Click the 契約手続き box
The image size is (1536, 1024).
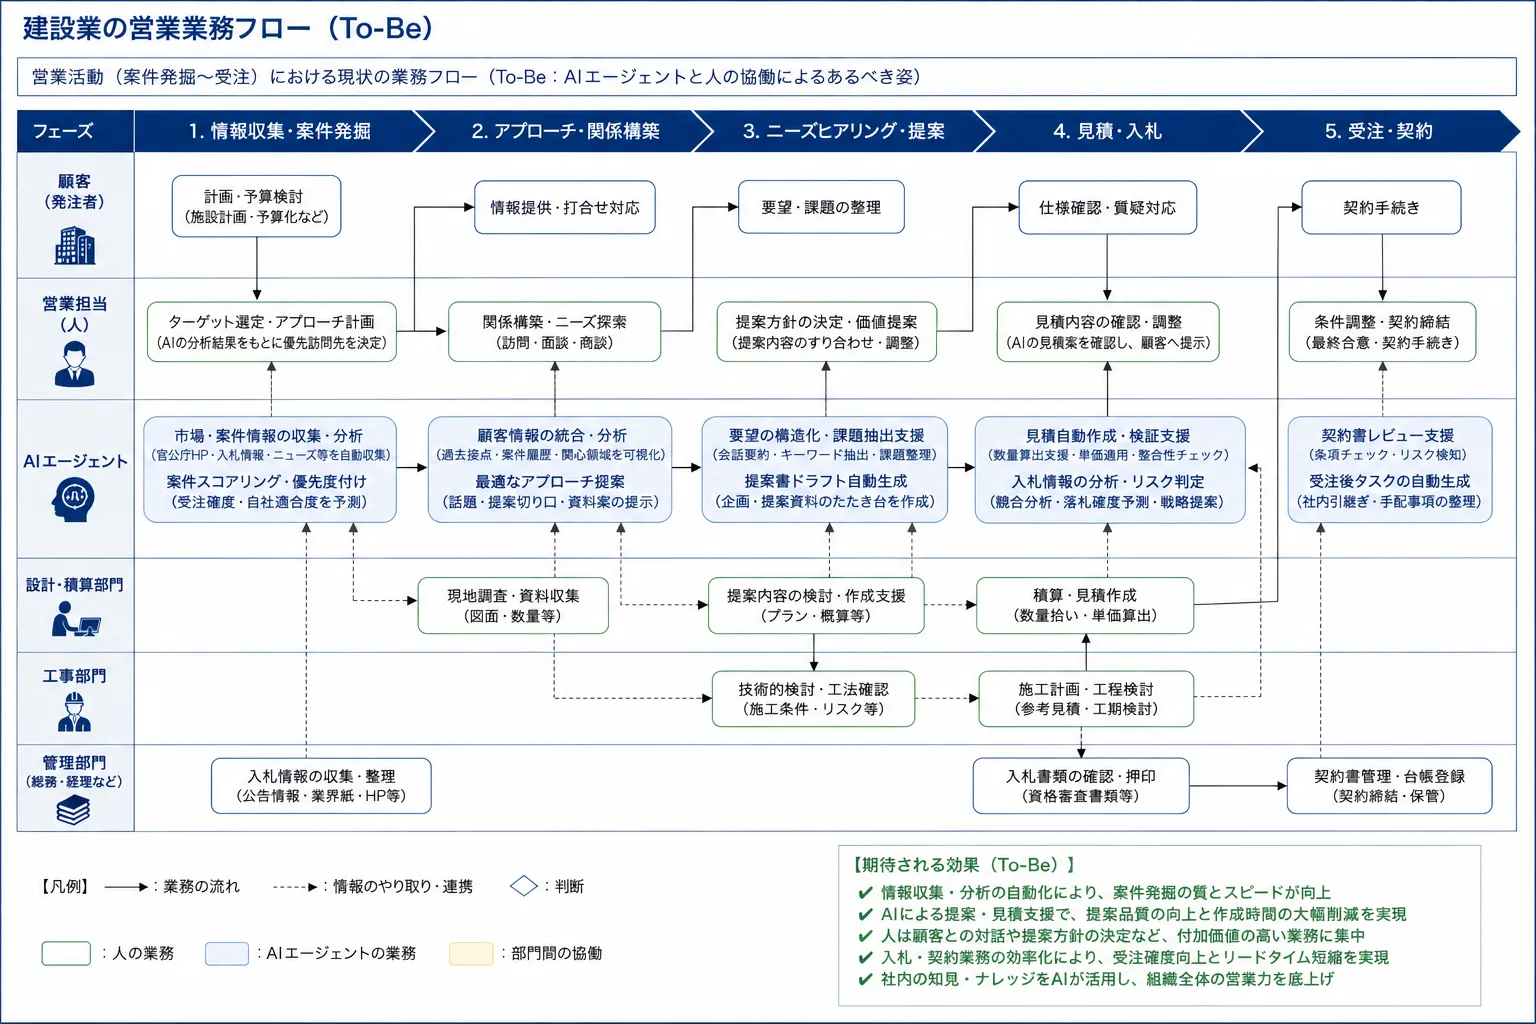1381,207
